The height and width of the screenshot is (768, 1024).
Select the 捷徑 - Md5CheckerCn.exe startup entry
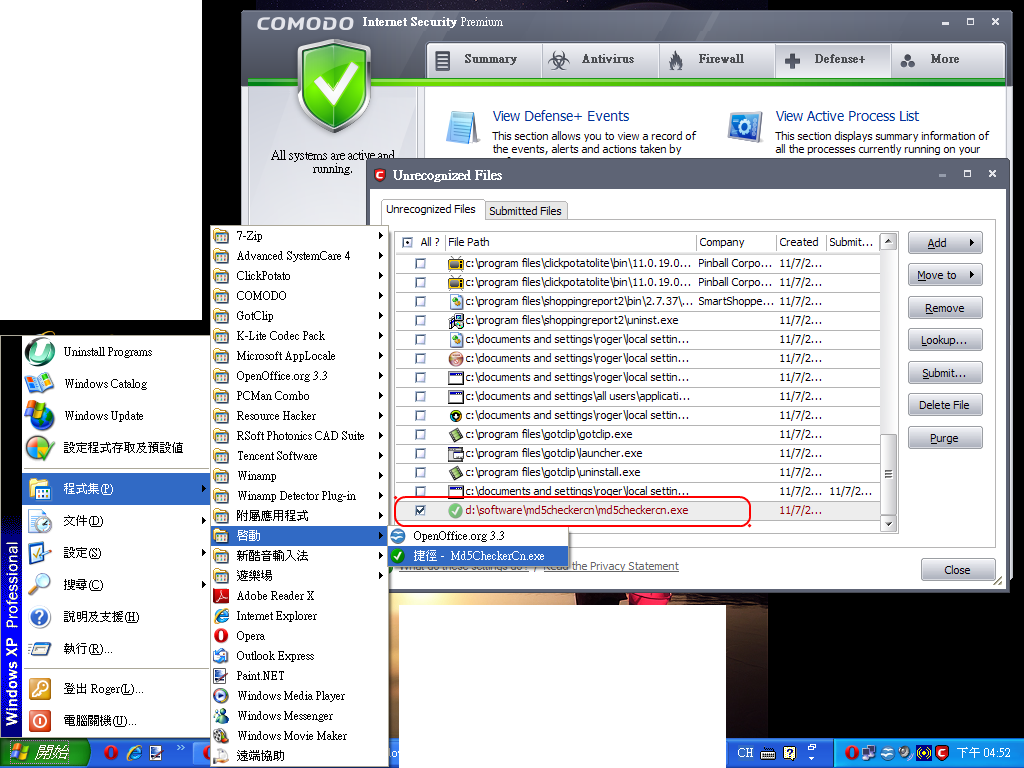click(479, 556)
